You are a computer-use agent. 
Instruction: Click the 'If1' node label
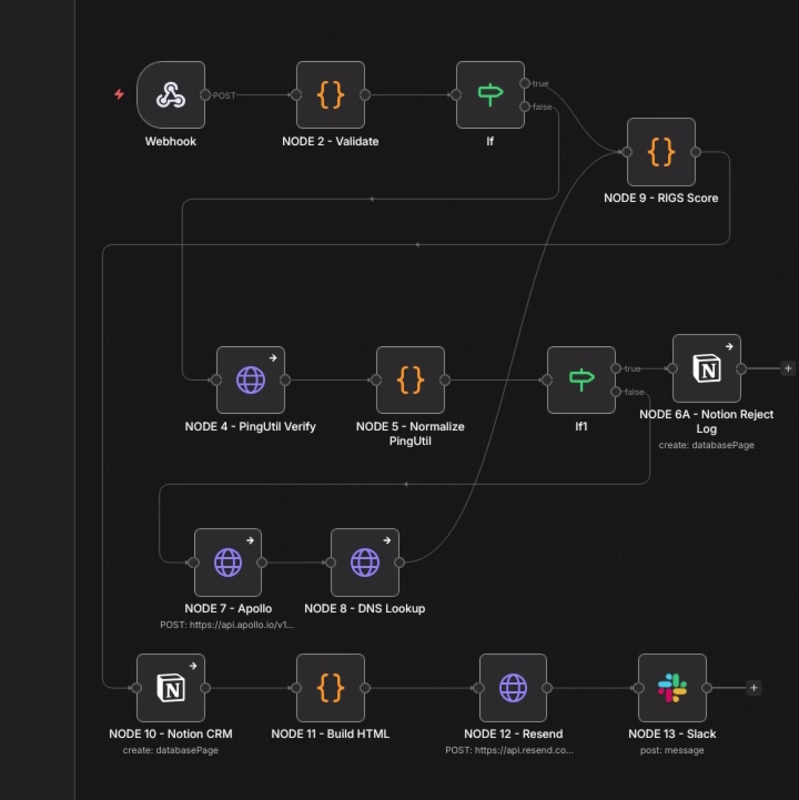[581, 427]
